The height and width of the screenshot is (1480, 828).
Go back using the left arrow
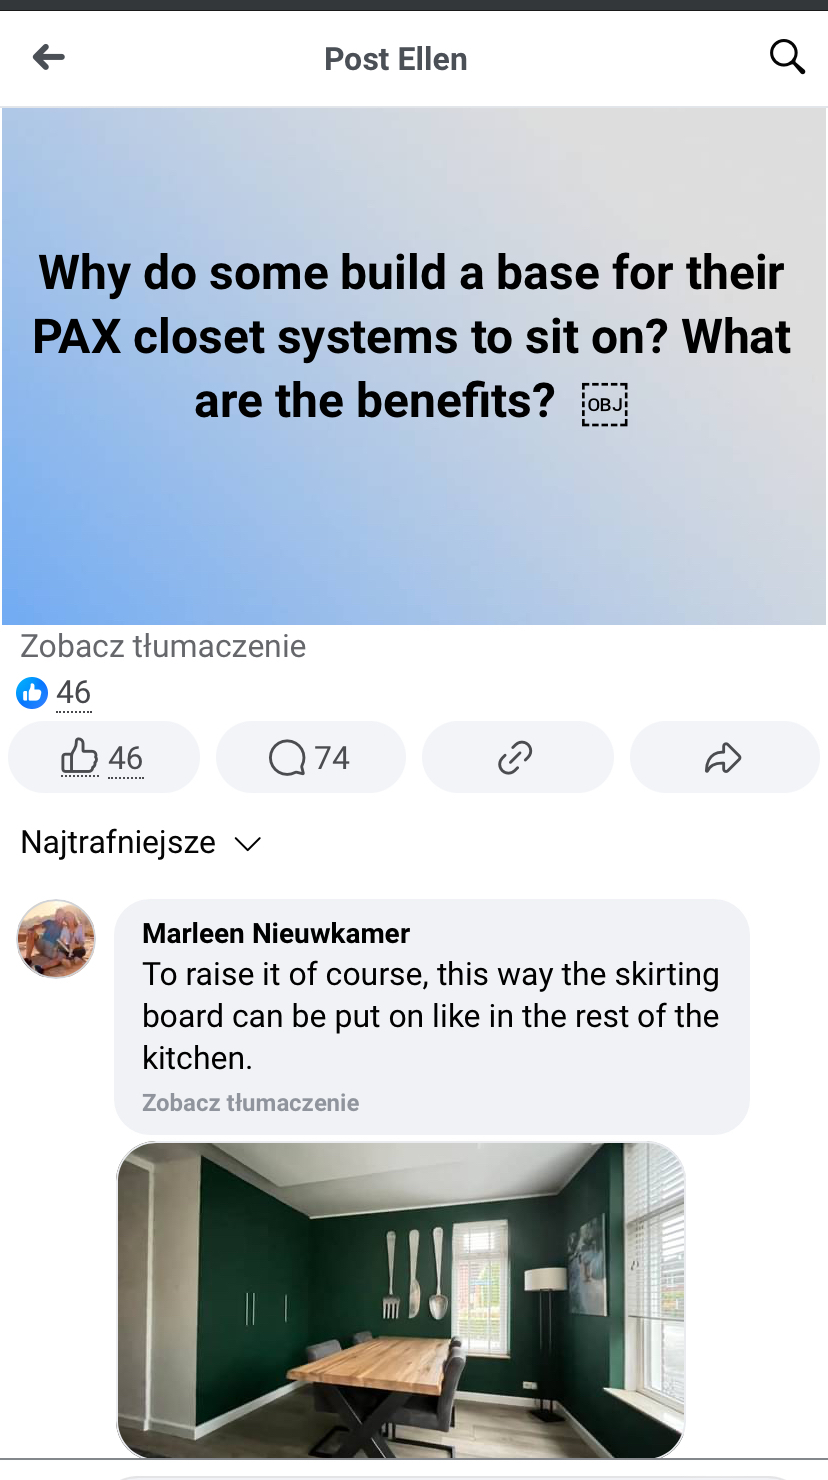[48, 58]
